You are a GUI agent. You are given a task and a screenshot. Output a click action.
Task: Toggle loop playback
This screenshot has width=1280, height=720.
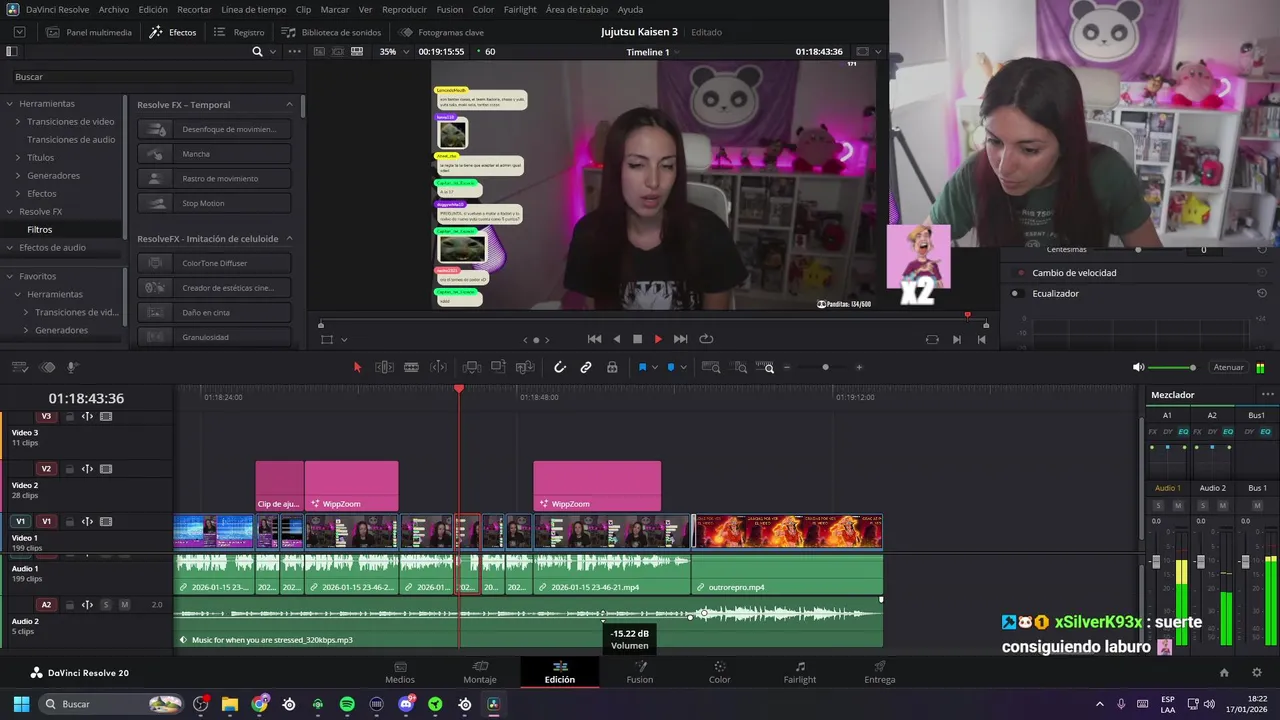click(706, 339)
